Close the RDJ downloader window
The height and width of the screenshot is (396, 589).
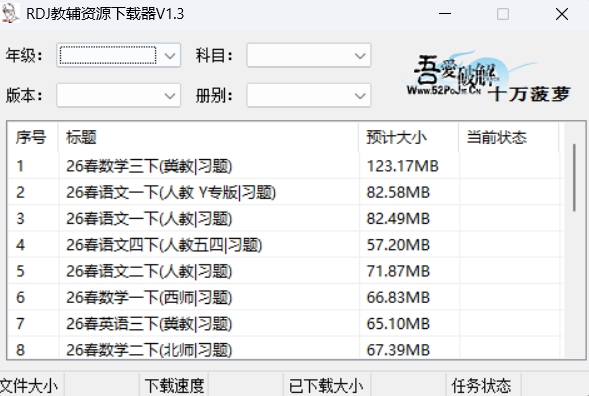click(562, 14)
